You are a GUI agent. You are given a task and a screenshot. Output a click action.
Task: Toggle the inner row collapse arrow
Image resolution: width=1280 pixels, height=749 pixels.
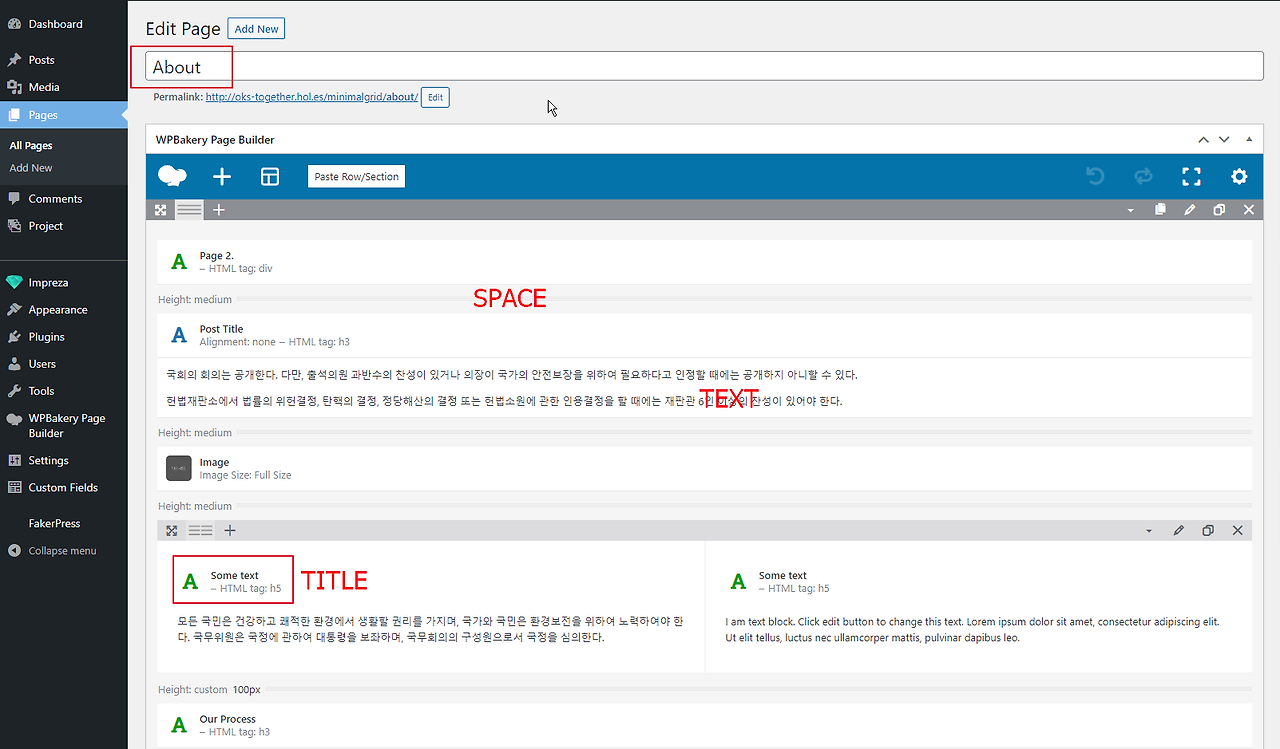click(x=1149, y=530)
